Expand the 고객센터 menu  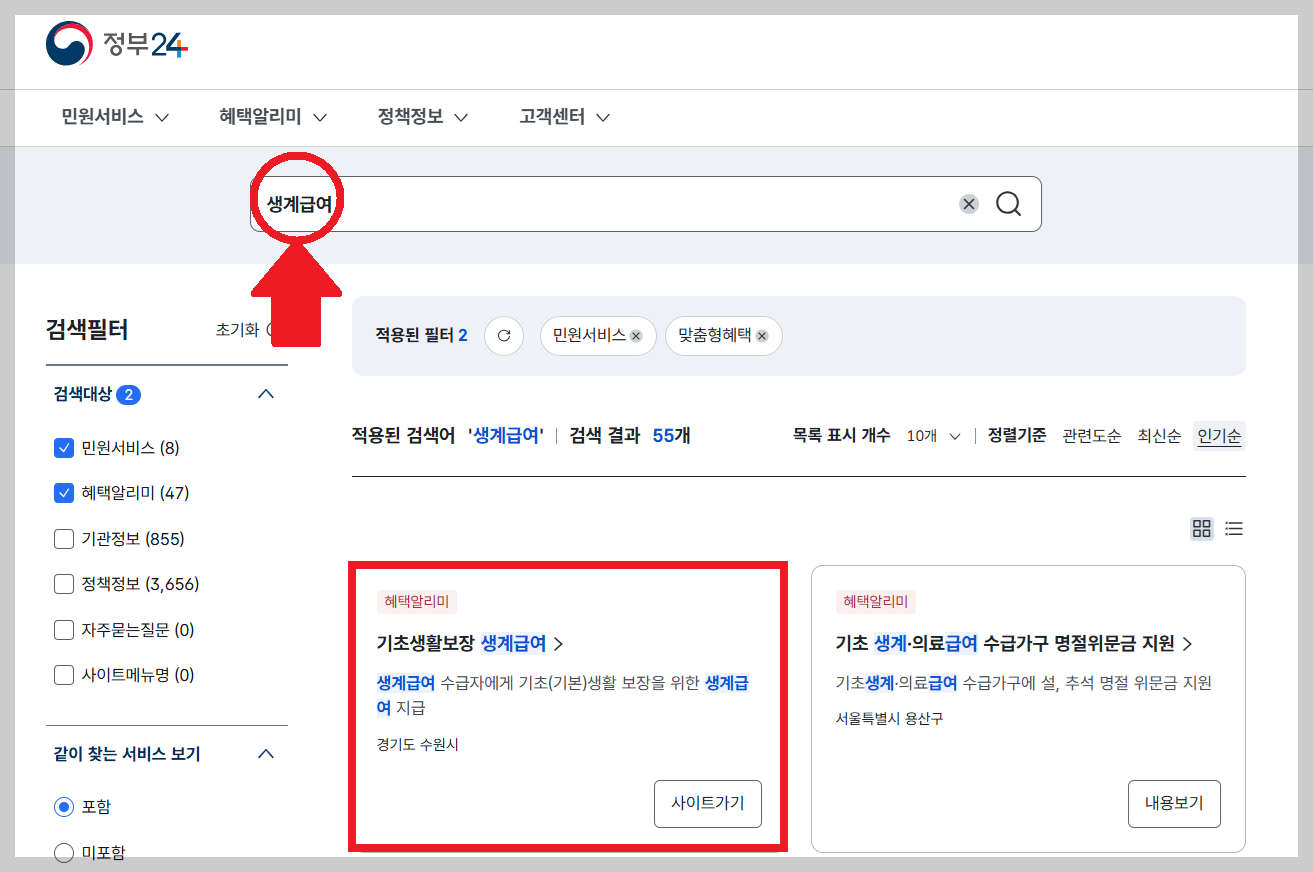click(553, 117)
